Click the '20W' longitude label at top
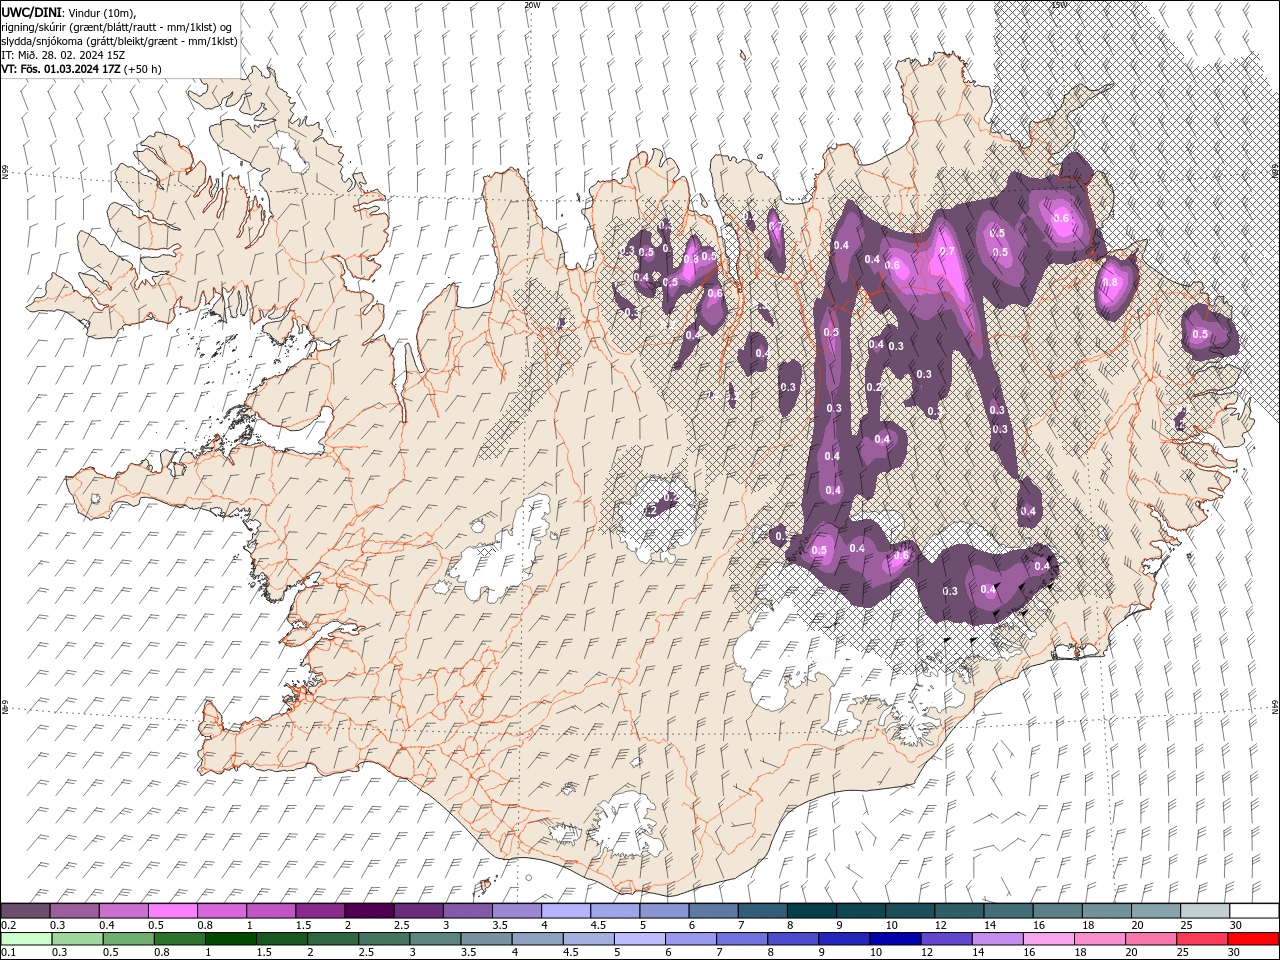Viewport: 1280px width, 960px height. [x=532, y=5]
